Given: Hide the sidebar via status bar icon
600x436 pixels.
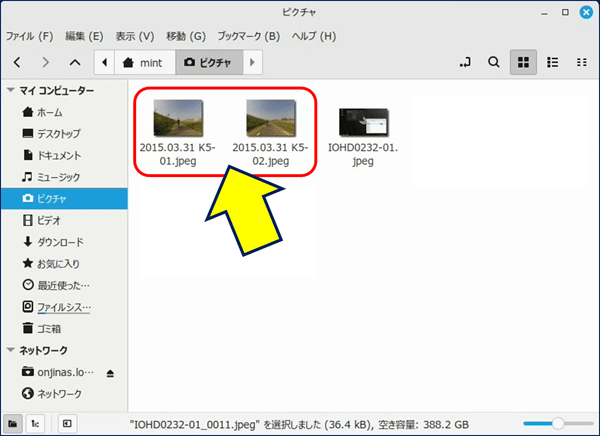Looking at the screenshot, I should (x=67, y=424).
